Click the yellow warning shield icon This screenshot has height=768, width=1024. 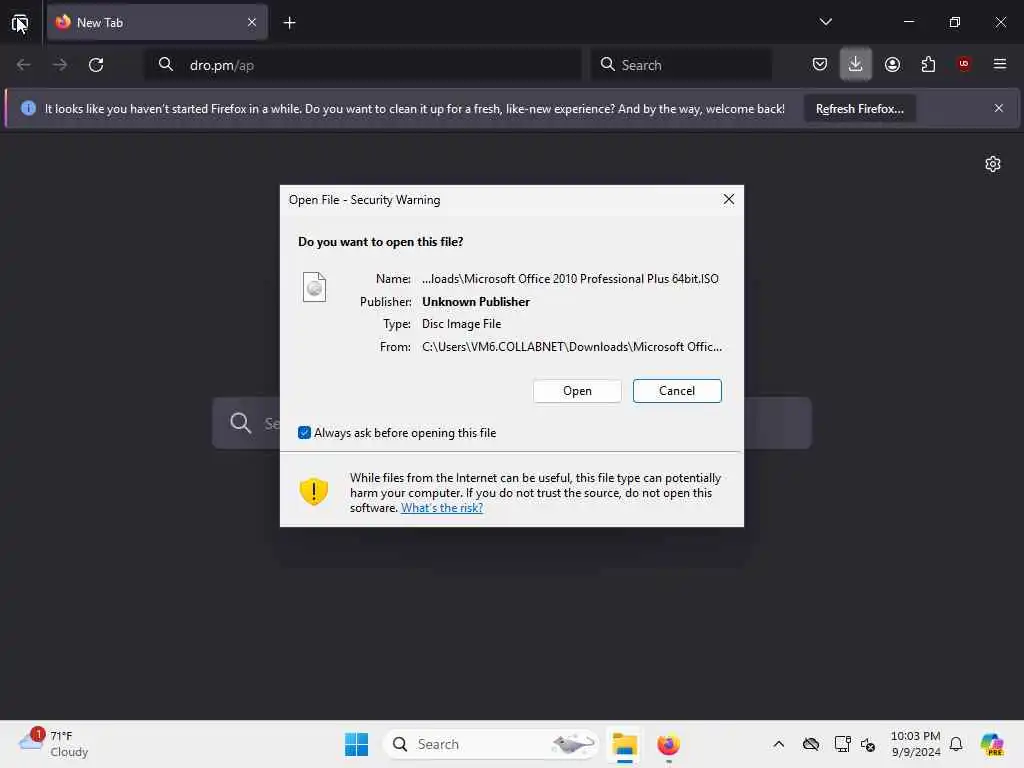tap(313, 491)
